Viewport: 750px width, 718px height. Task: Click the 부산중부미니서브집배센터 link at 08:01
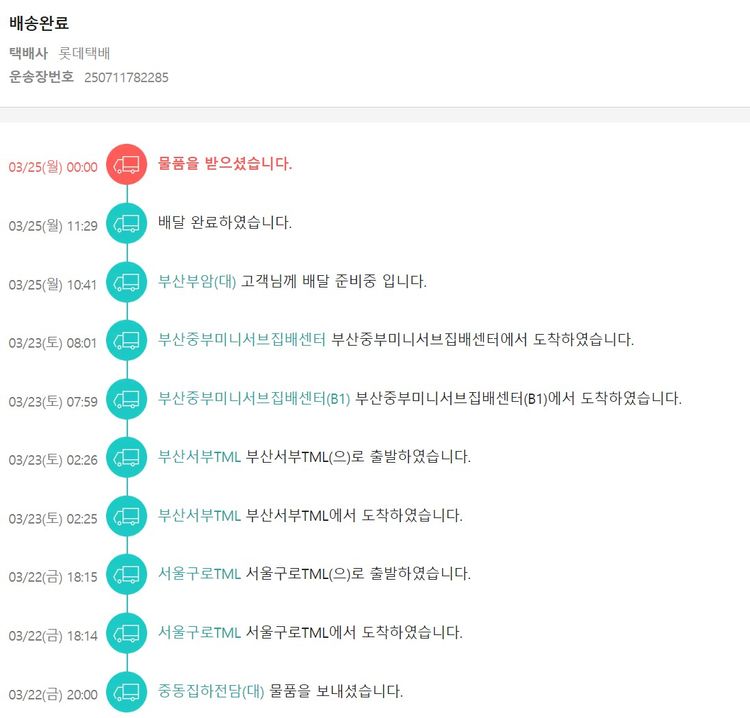coord(242,340)
